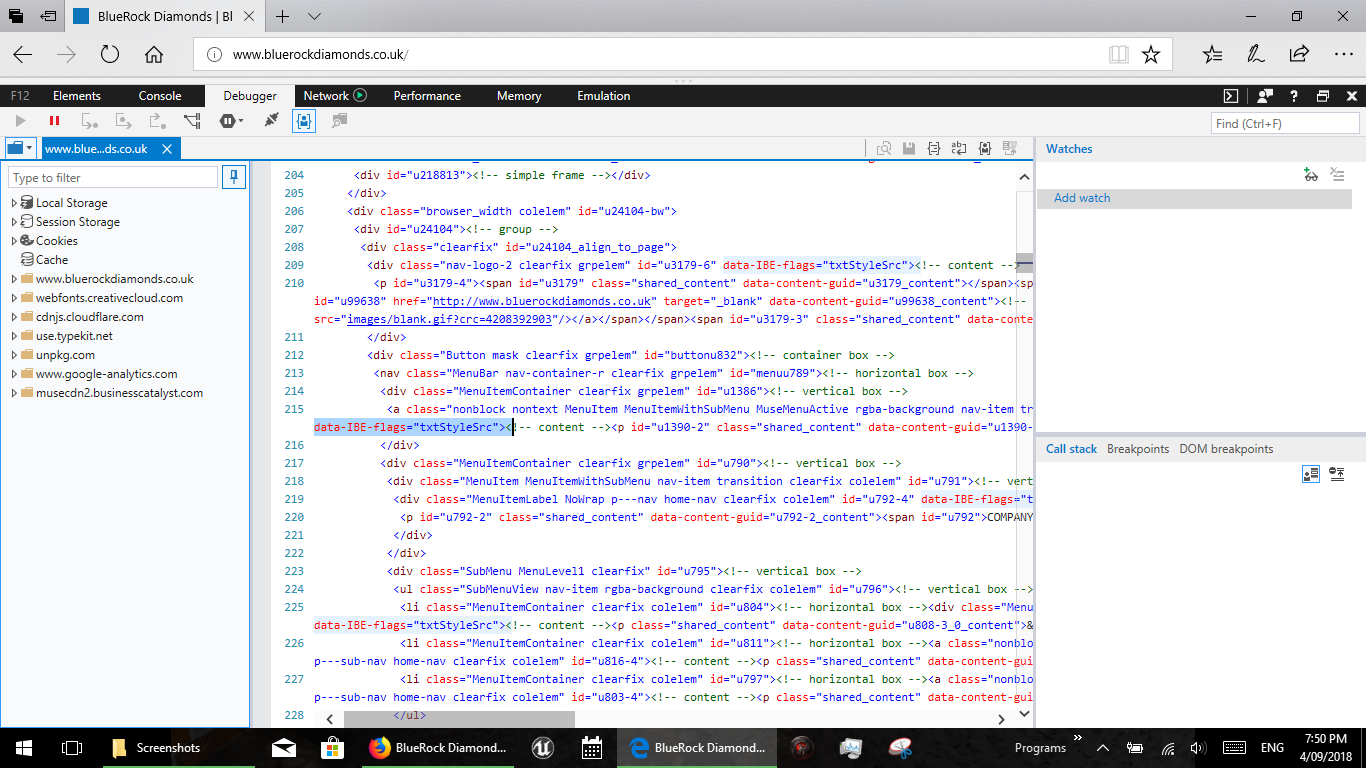Click the Step out debugger icon
The width and height of the screenshot is (1366, 768).
click(x=157, y=120)
